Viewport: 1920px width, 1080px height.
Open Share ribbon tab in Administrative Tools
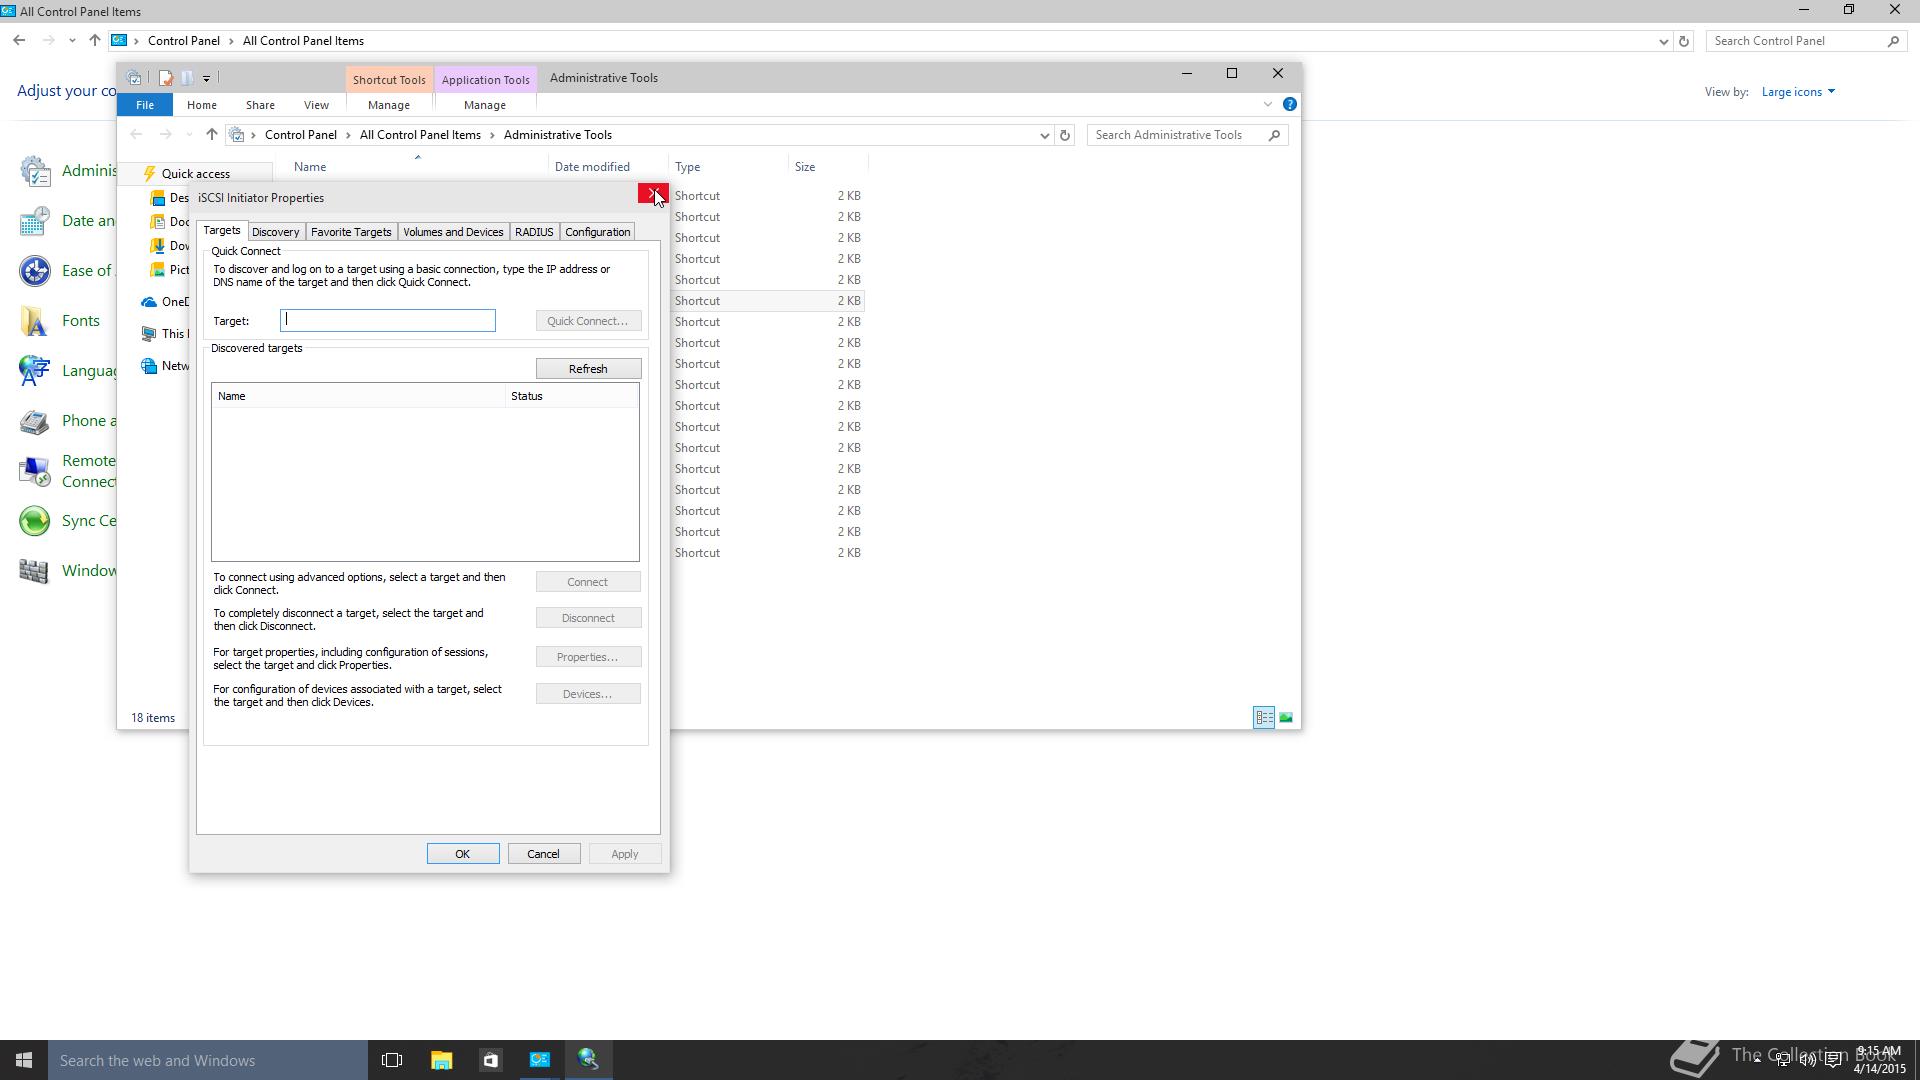(260, 105)
